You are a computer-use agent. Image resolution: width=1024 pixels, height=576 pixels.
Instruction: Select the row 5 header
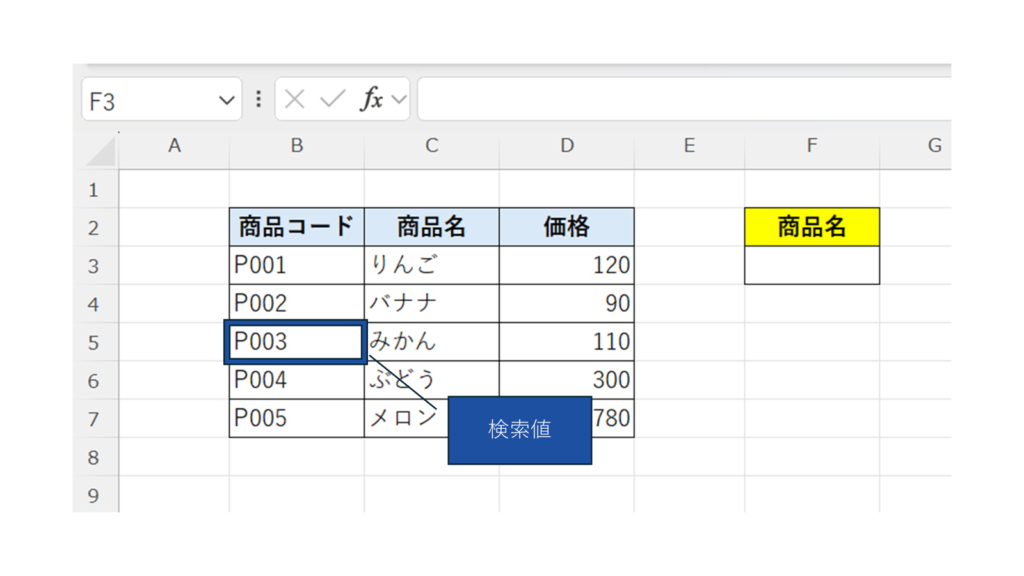click(x=94, y=342)
